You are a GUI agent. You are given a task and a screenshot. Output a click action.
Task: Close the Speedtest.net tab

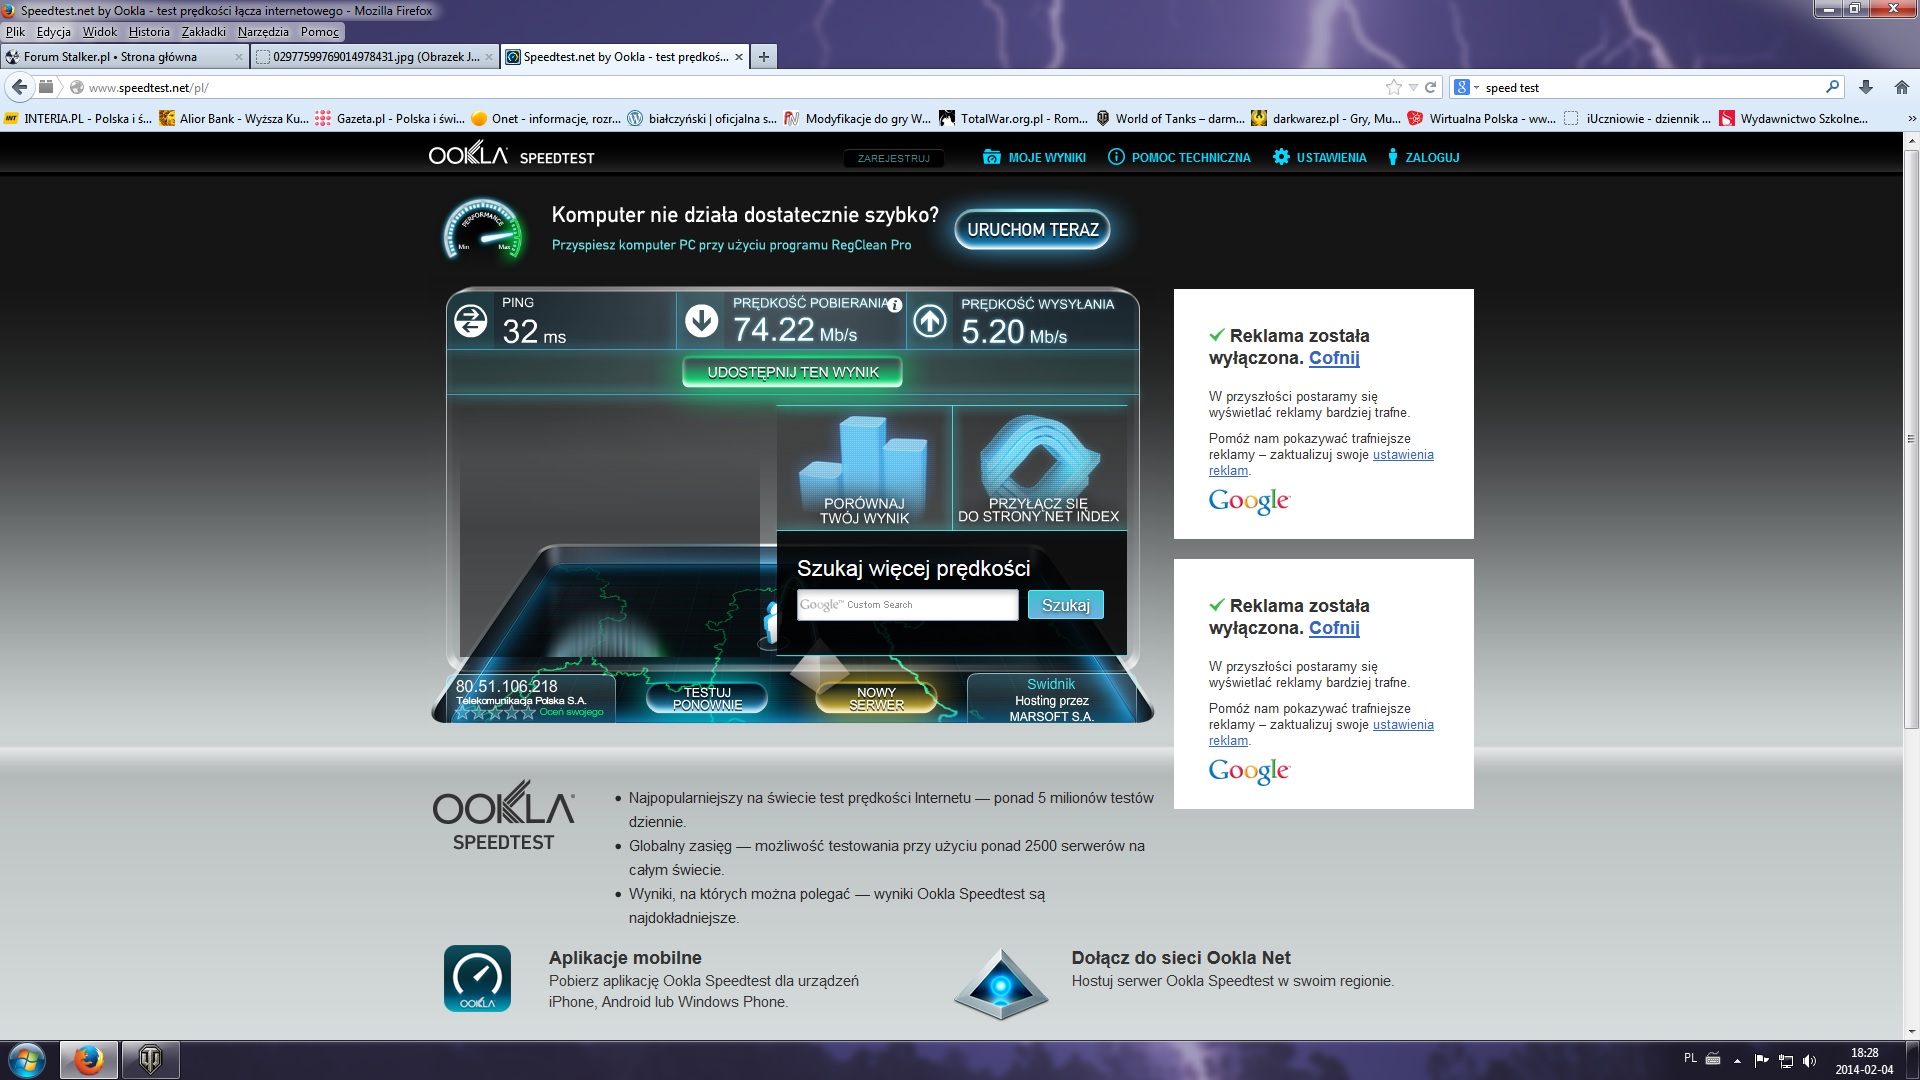pos(739,57)
